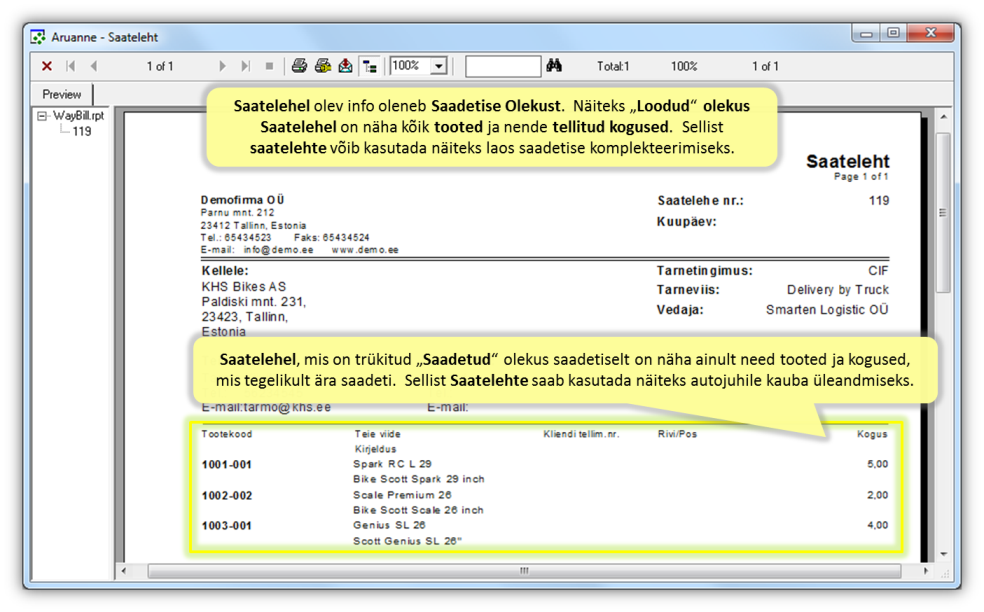Click the Tootekood column header
This screenshot has width=984, height=612.
click(227, 434)
